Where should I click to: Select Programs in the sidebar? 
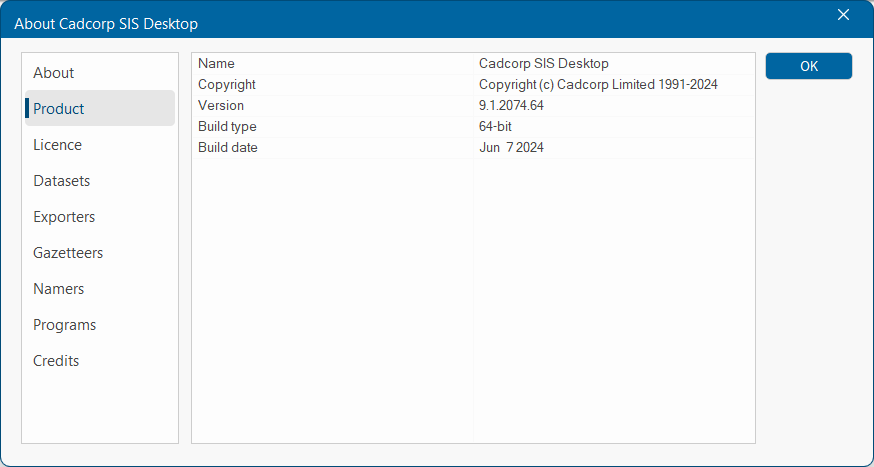pos(65,325)
